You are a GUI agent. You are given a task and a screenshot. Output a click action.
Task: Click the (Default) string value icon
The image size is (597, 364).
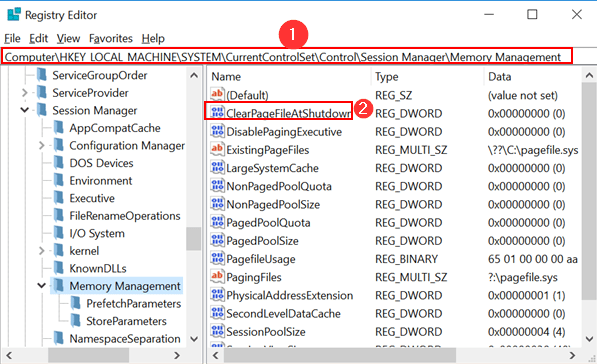[x=217, y=94]
